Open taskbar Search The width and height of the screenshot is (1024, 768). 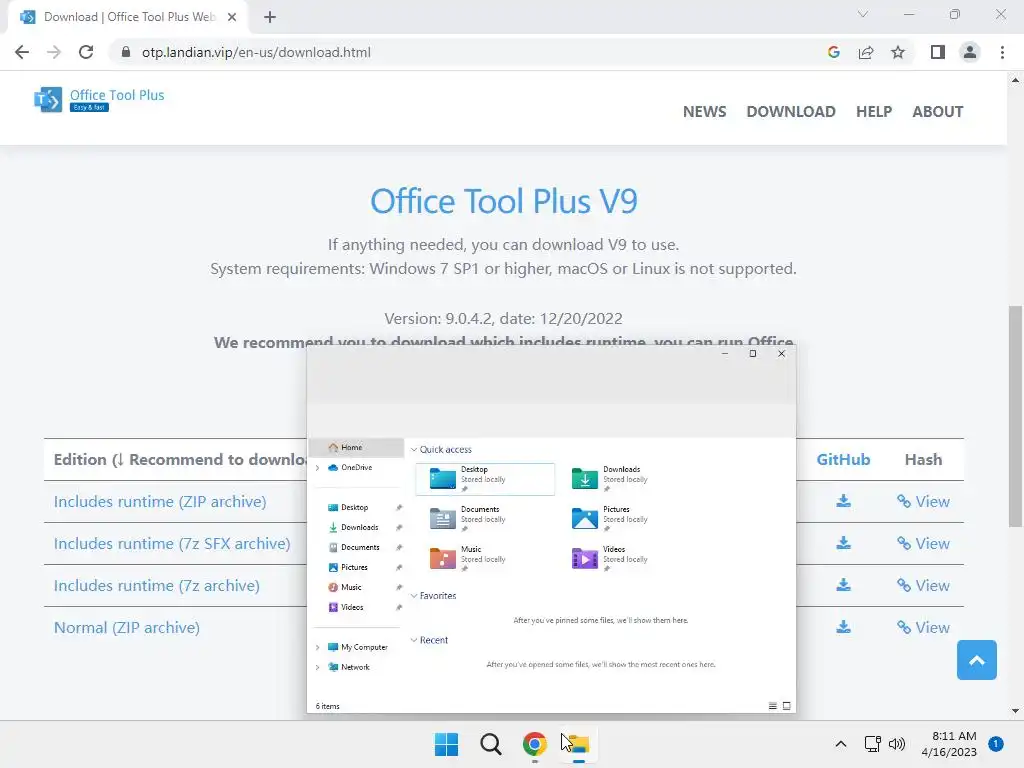click(x=490, y=744)
